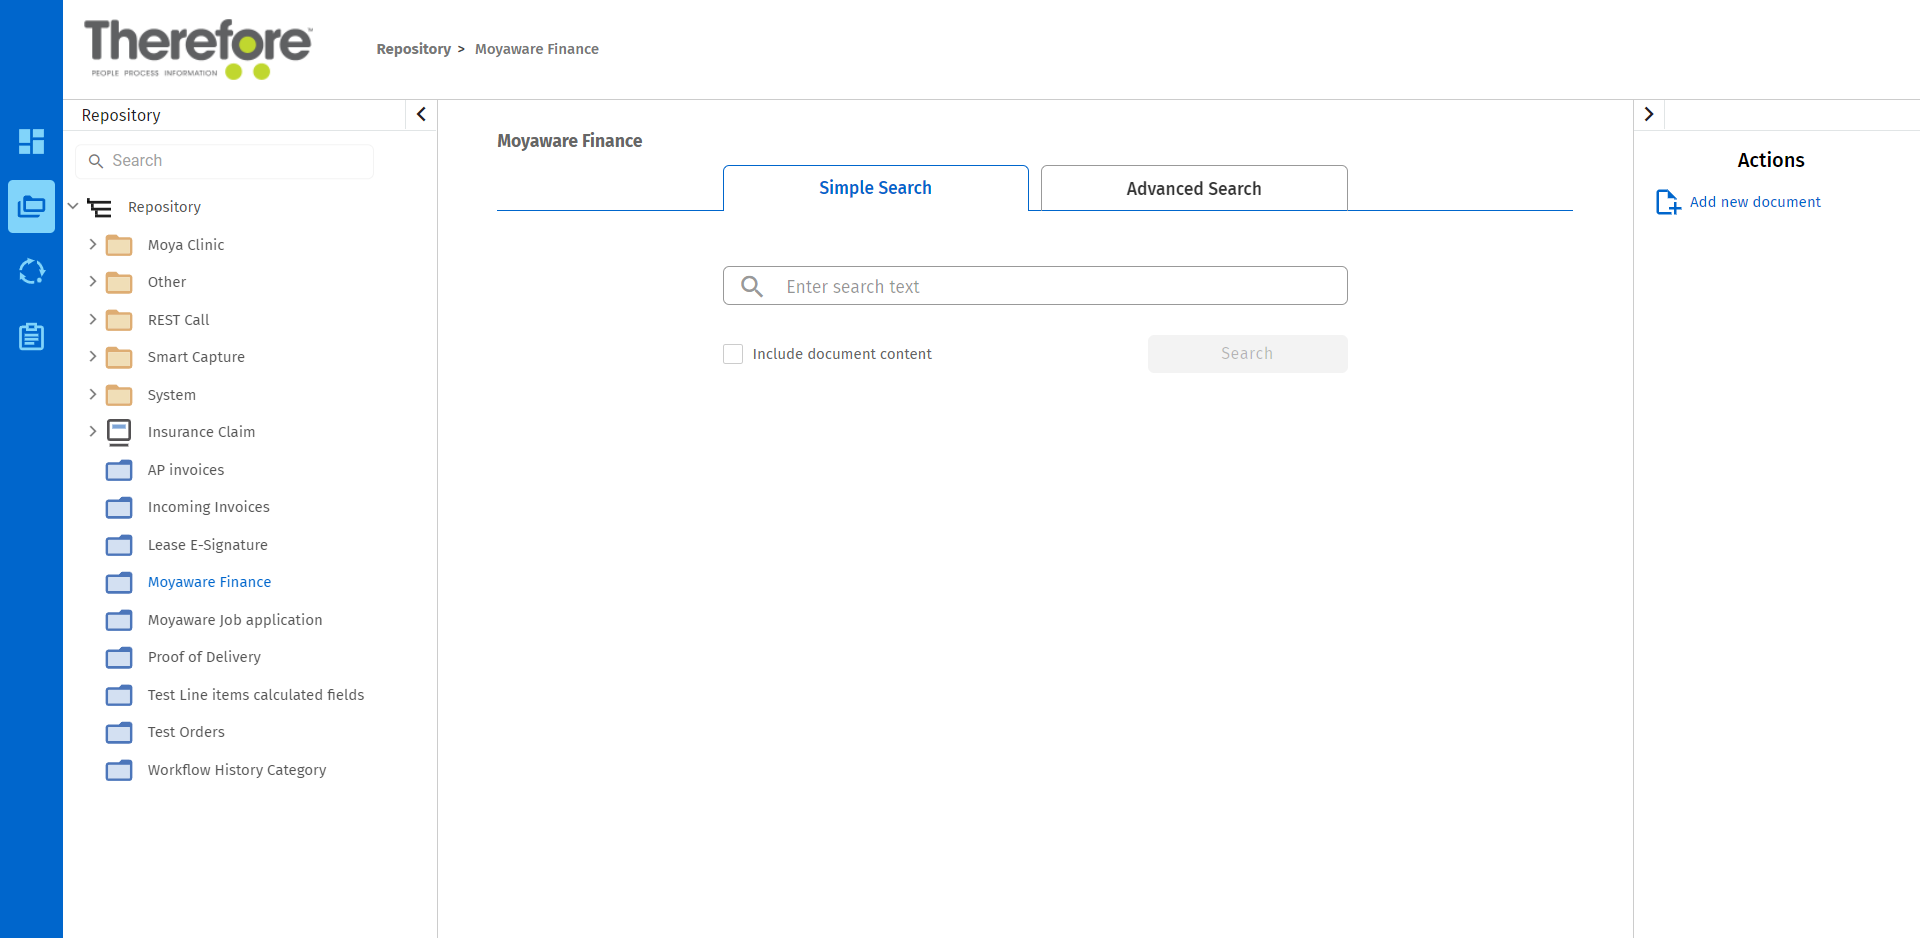Go to Repository in the breadcrumb
Screen dimensions: 1920x938
(414, 49)
